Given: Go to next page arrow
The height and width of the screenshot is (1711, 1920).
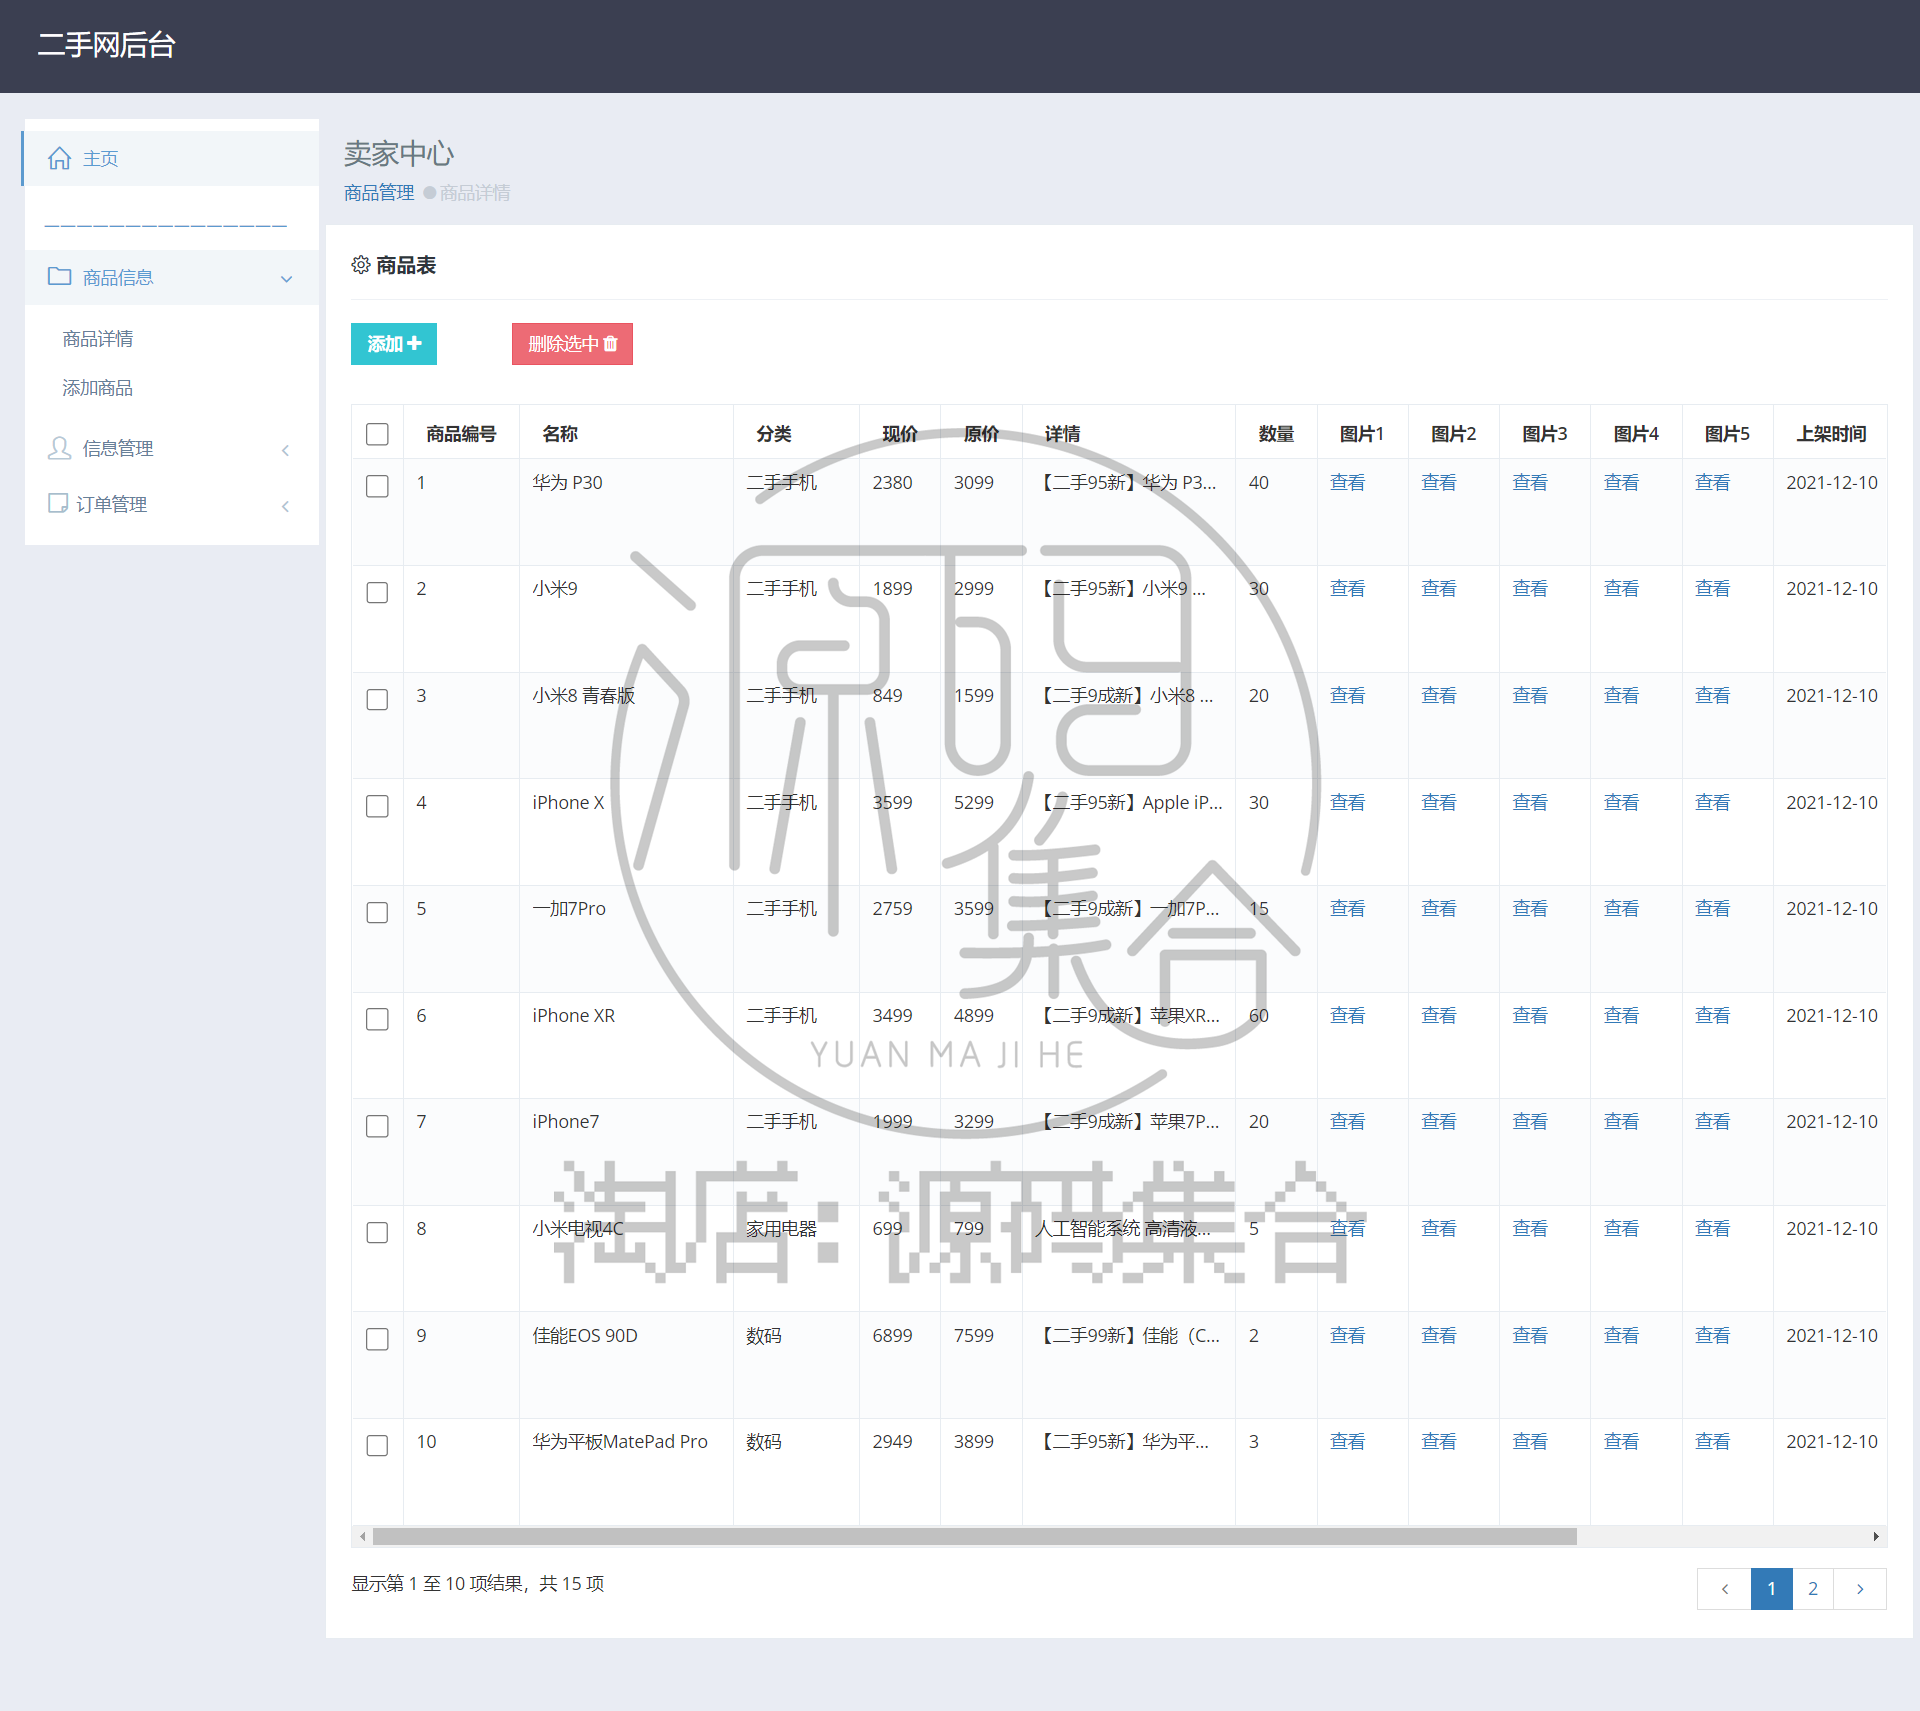Looking at the screenshot, I should pyautogui.click(x=1860, y=1588).
